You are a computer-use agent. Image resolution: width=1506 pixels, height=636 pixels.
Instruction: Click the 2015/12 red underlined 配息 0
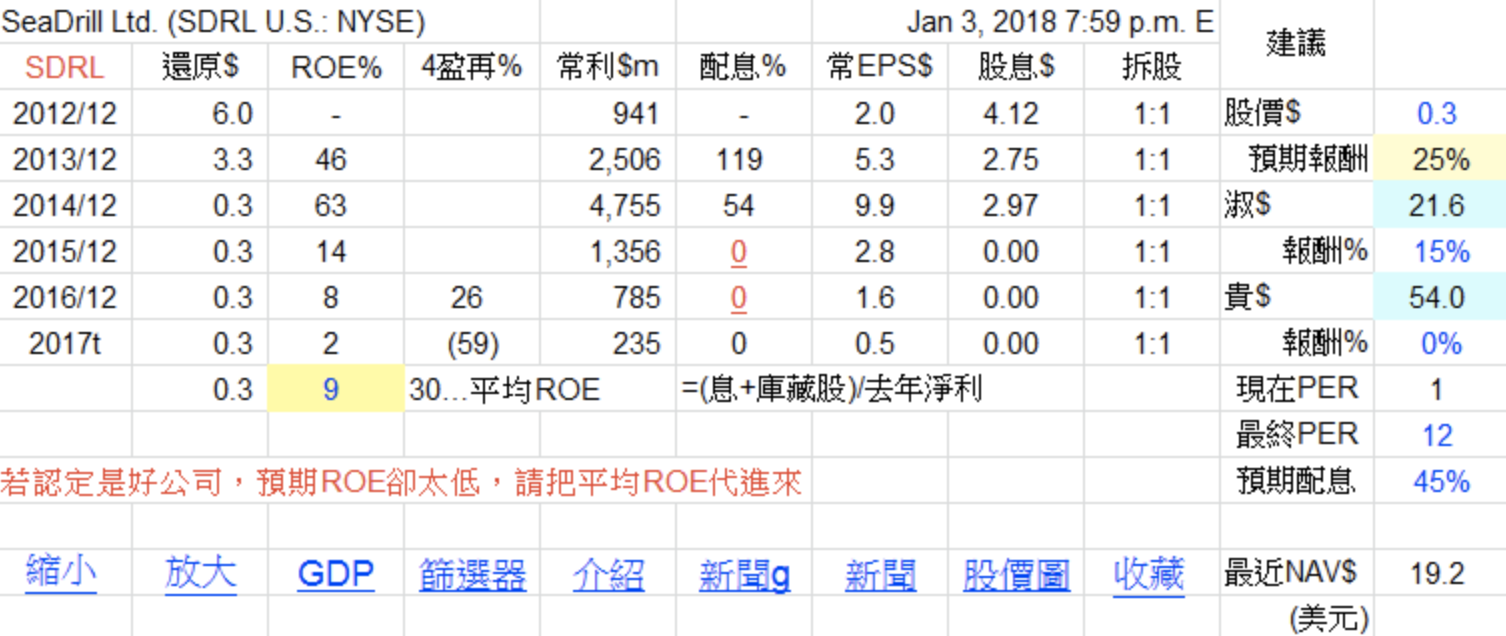(x=738, y=252)
